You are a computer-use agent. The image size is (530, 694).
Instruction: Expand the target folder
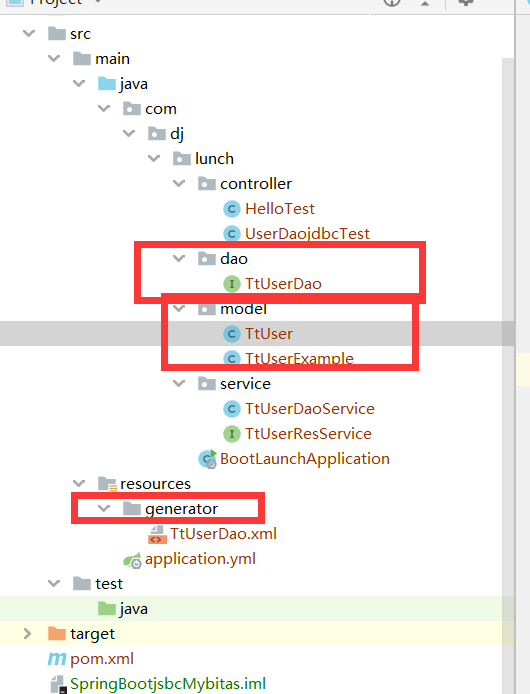[x=27, y=634]
